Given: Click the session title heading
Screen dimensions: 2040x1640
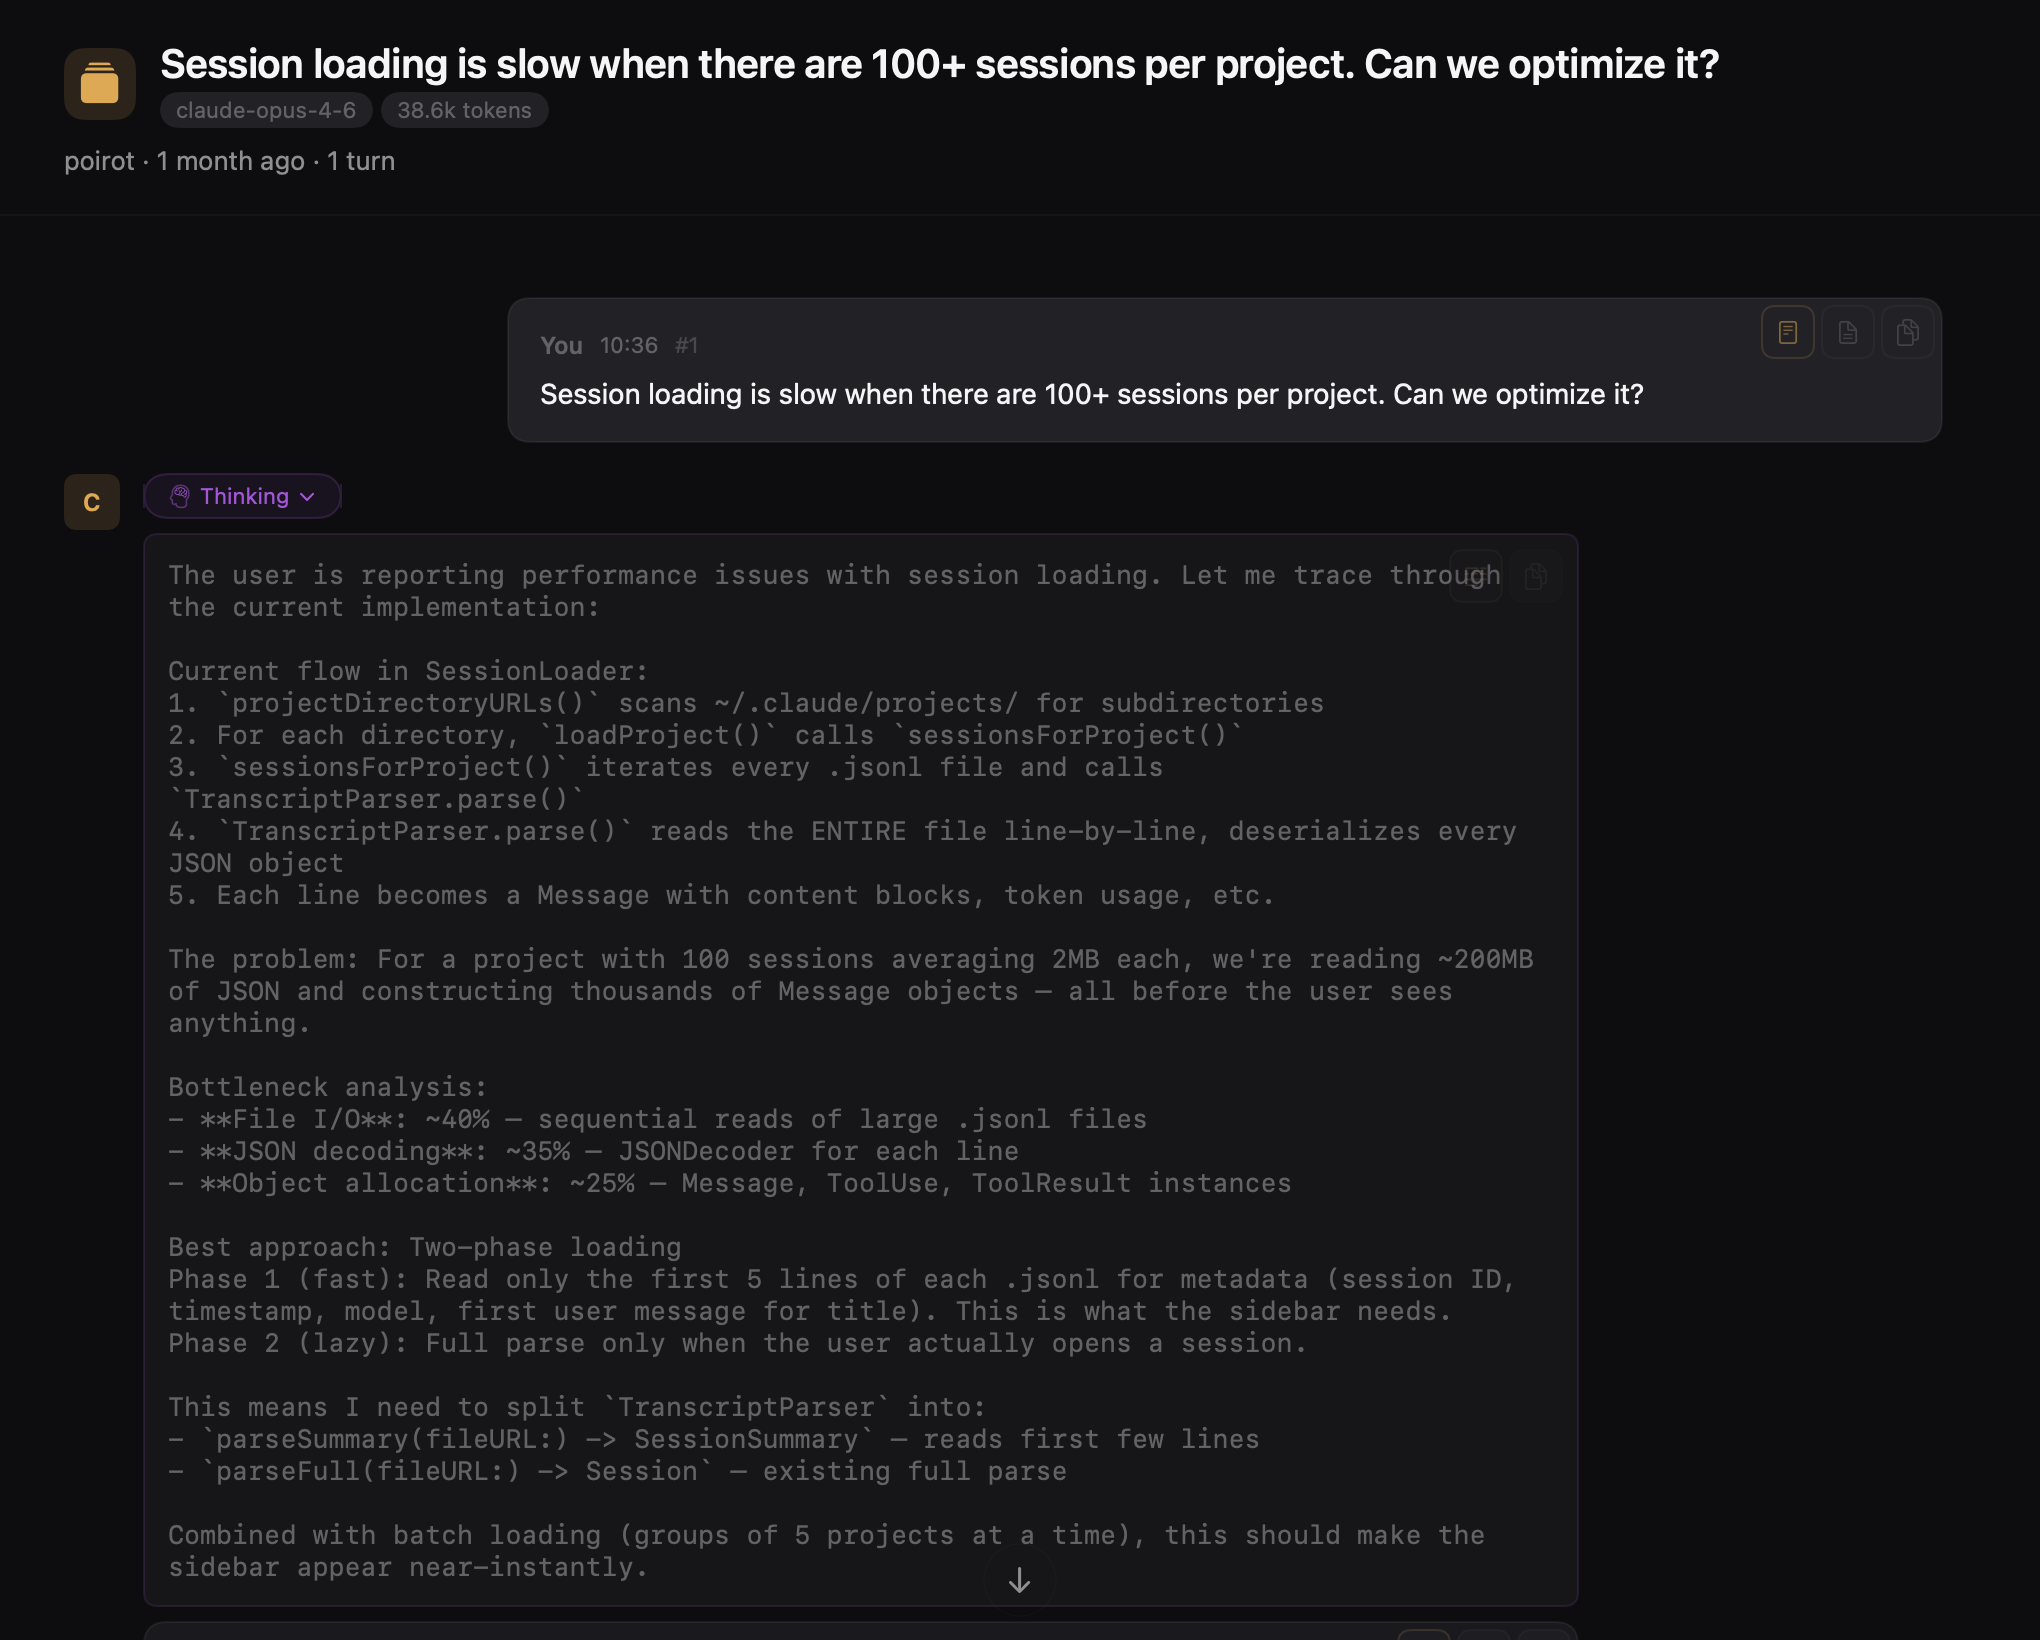Looking at the screenshot, I should tap(939, 64).
